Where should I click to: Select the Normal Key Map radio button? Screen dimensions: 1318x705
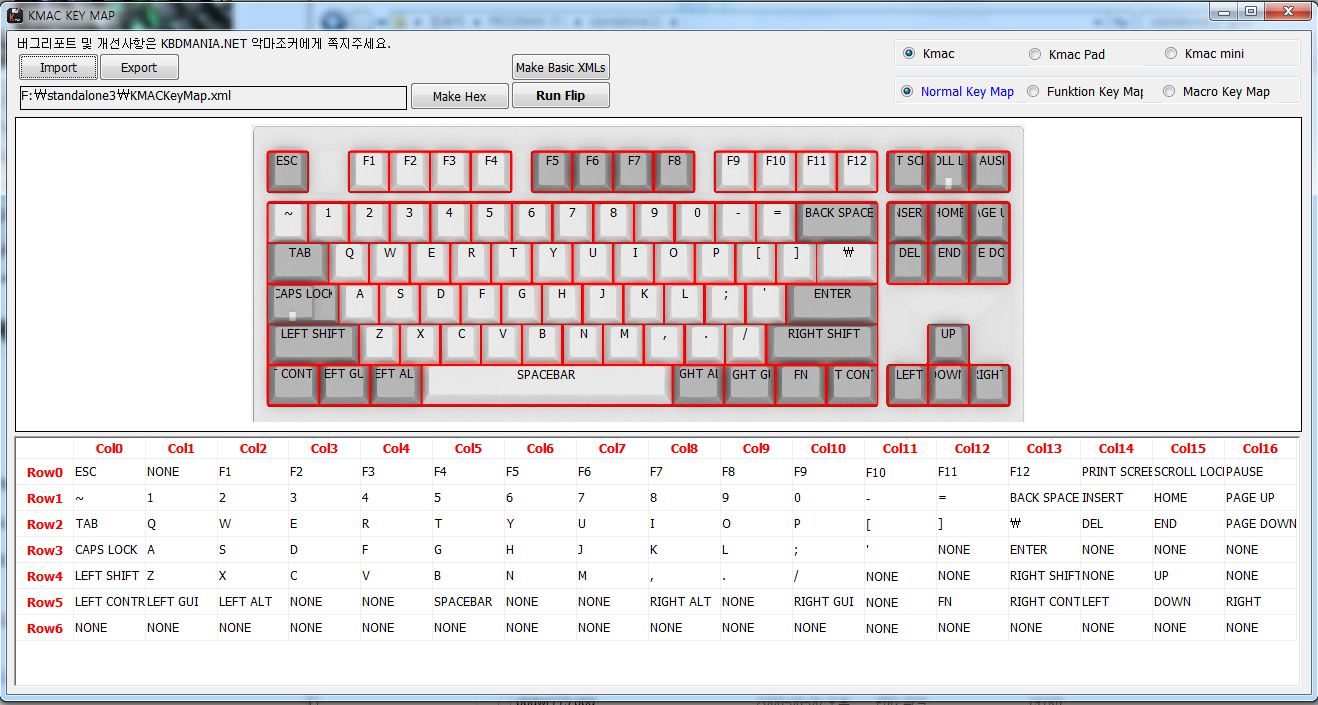(x=957, y=91)
